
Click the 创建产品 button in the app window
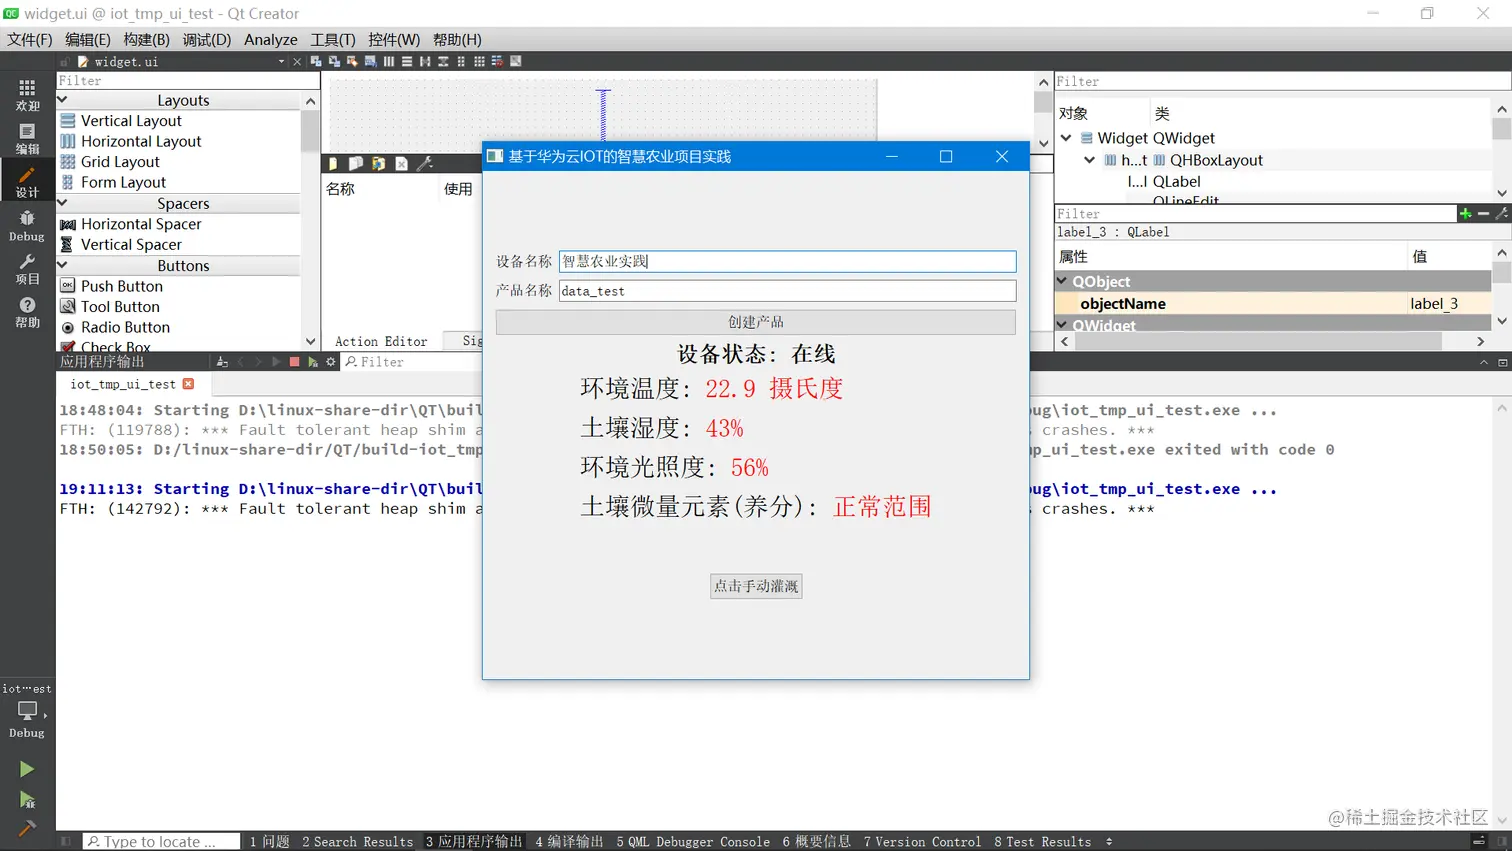tap(755, 322)
